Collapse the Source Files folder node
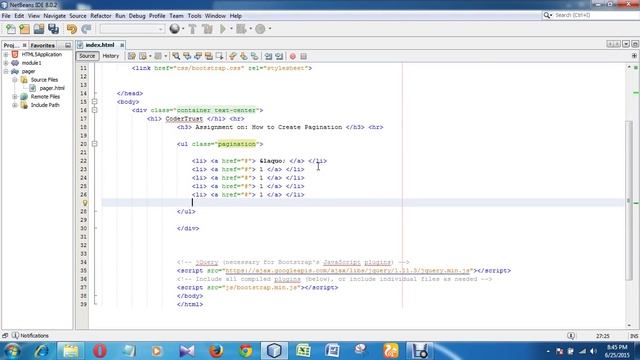Image resolution: width=640 pixels, height=360 pixels. (15, 80)
